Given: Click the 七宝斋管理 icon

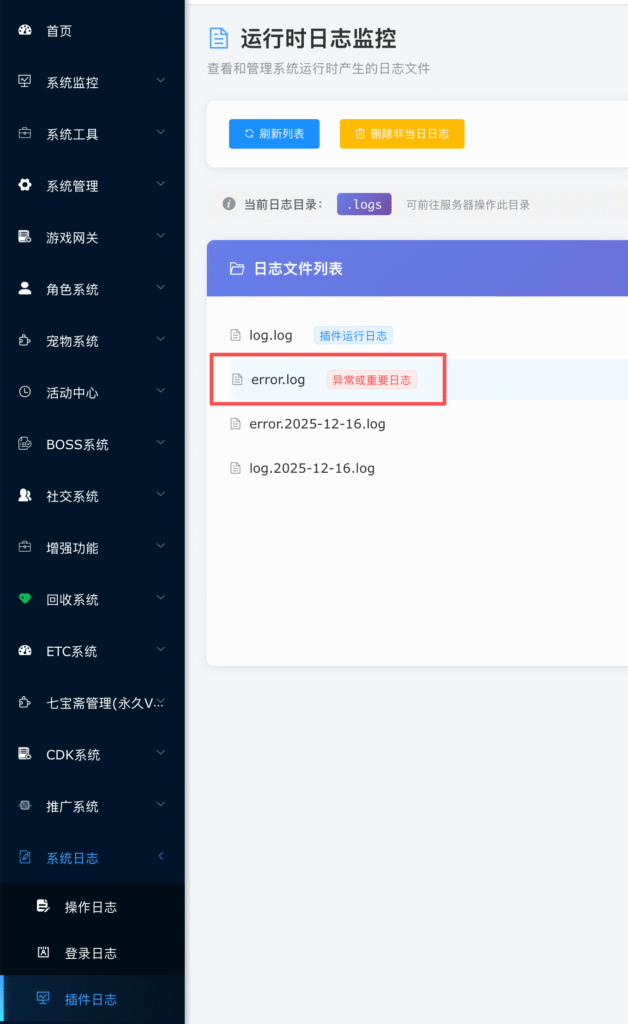Looking at the screenshot, I should [x=25, y=702].
